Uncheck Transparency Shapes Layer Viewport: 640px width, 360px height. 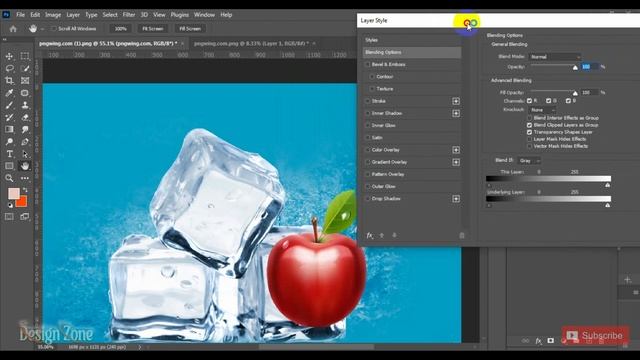point(529,132)
